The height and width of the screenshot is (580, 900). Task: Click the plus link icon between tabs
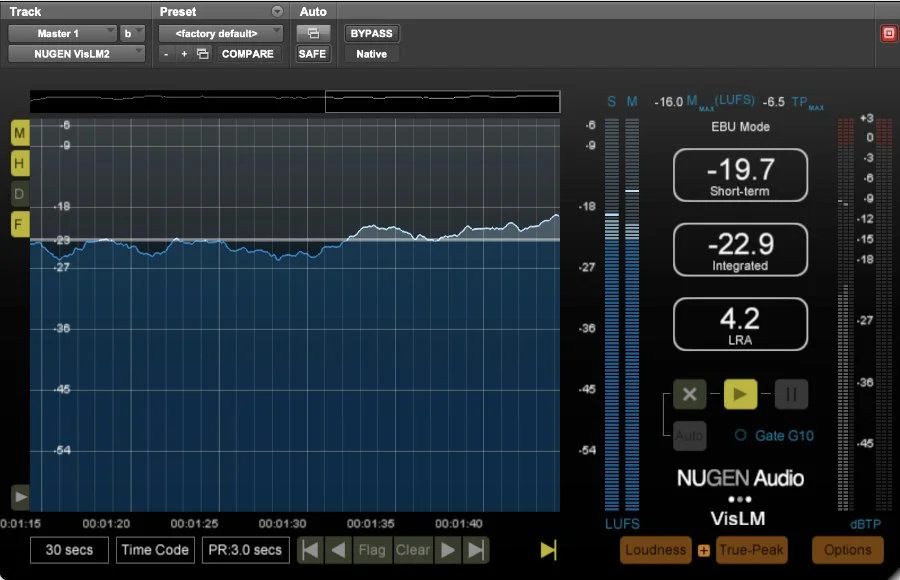pyautogui.click(x=704, y=551)
